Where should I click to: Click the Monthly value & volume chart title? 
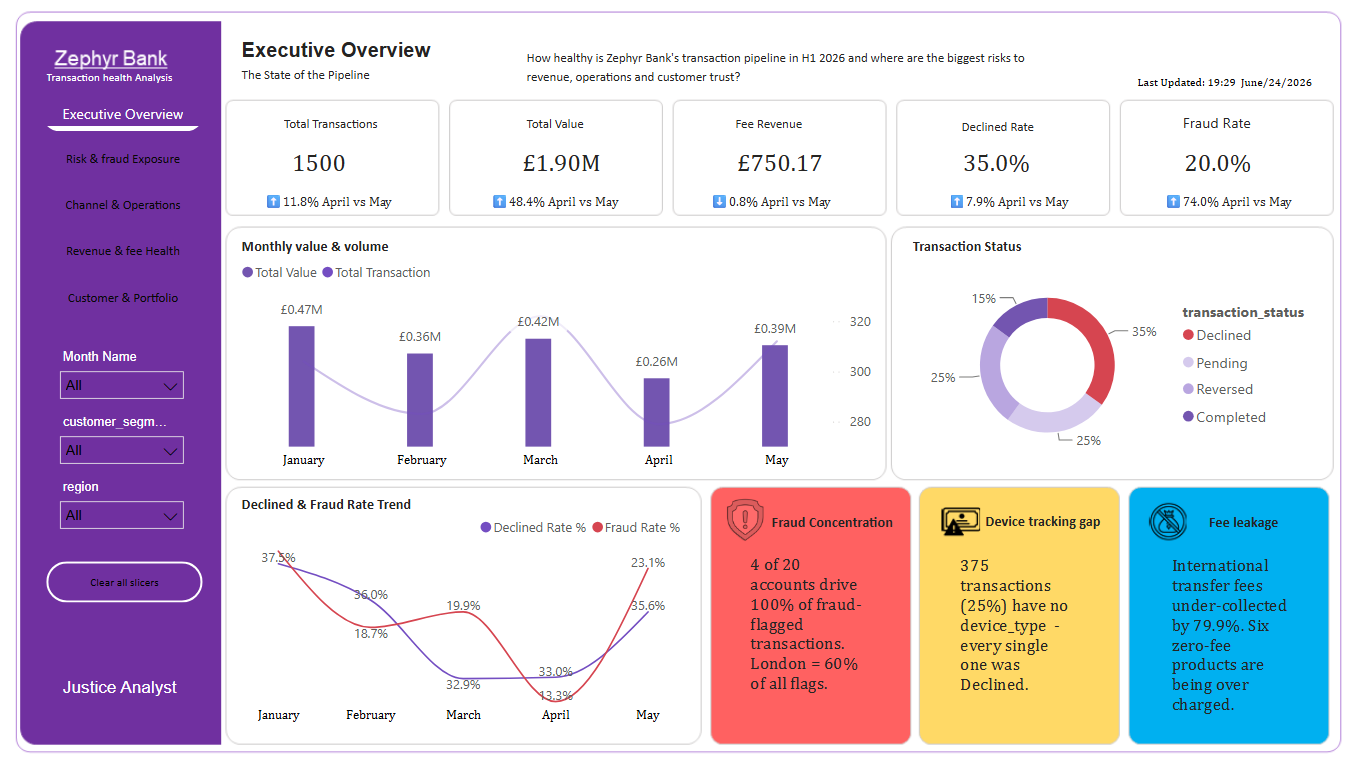pos(315,246)
